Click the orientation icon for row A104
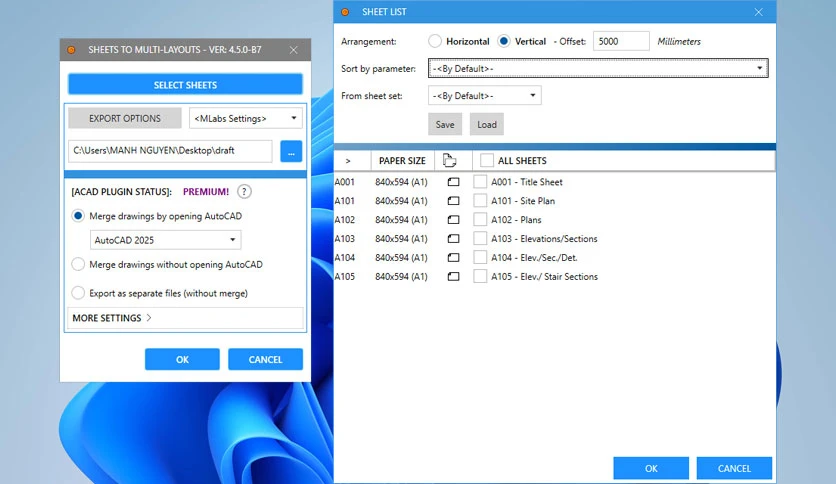The image size is (836, 484). (x=453, y=257)
